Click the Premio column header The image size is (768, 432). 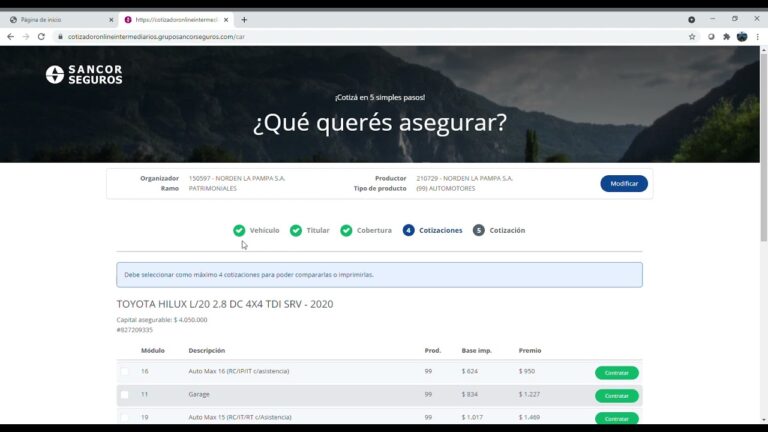[x=530, y=351]
